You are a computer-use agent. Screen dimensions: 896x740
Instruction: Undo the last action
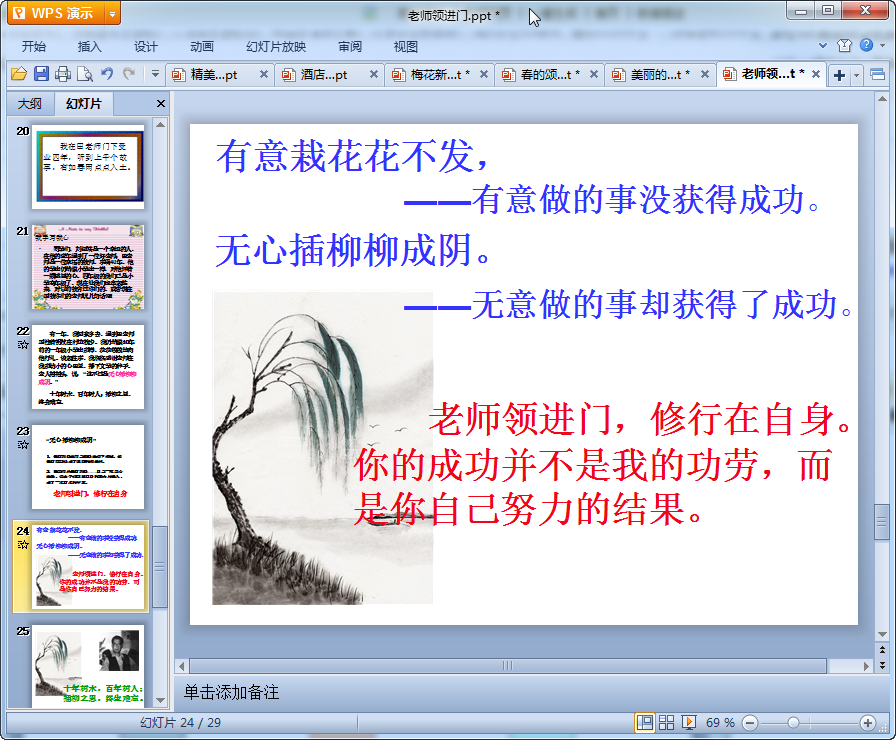(107, 74)
